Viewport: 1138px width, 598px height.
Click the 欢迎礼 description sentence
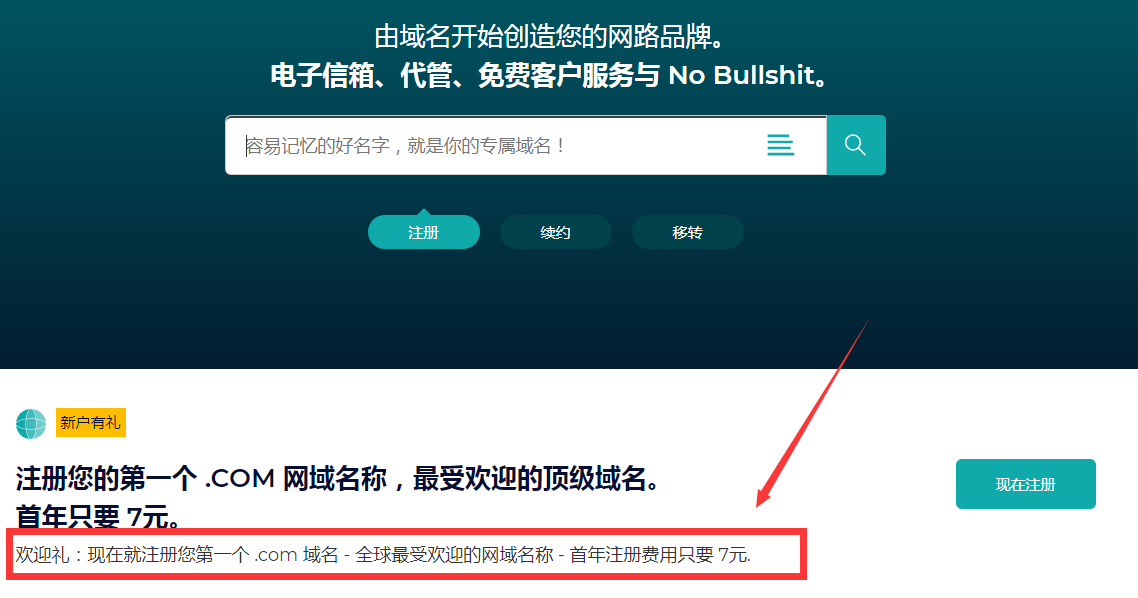click(x=383, y=555)
